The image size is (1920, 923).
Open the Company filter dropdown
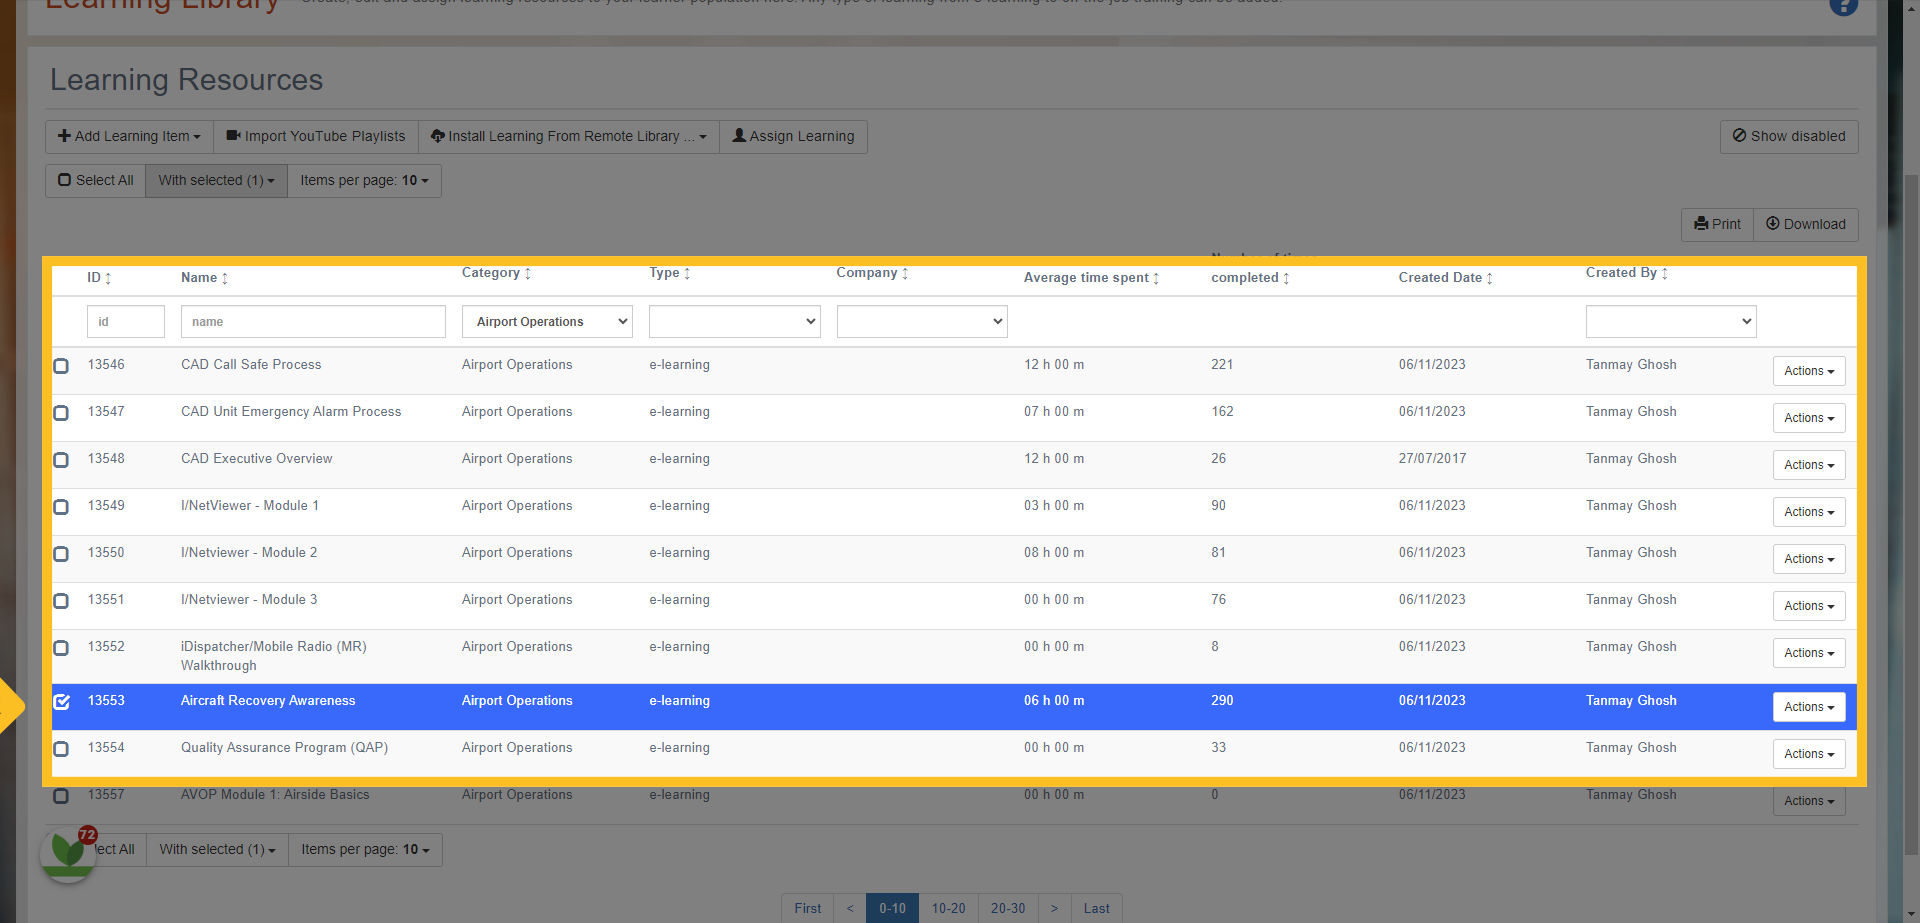922,321
